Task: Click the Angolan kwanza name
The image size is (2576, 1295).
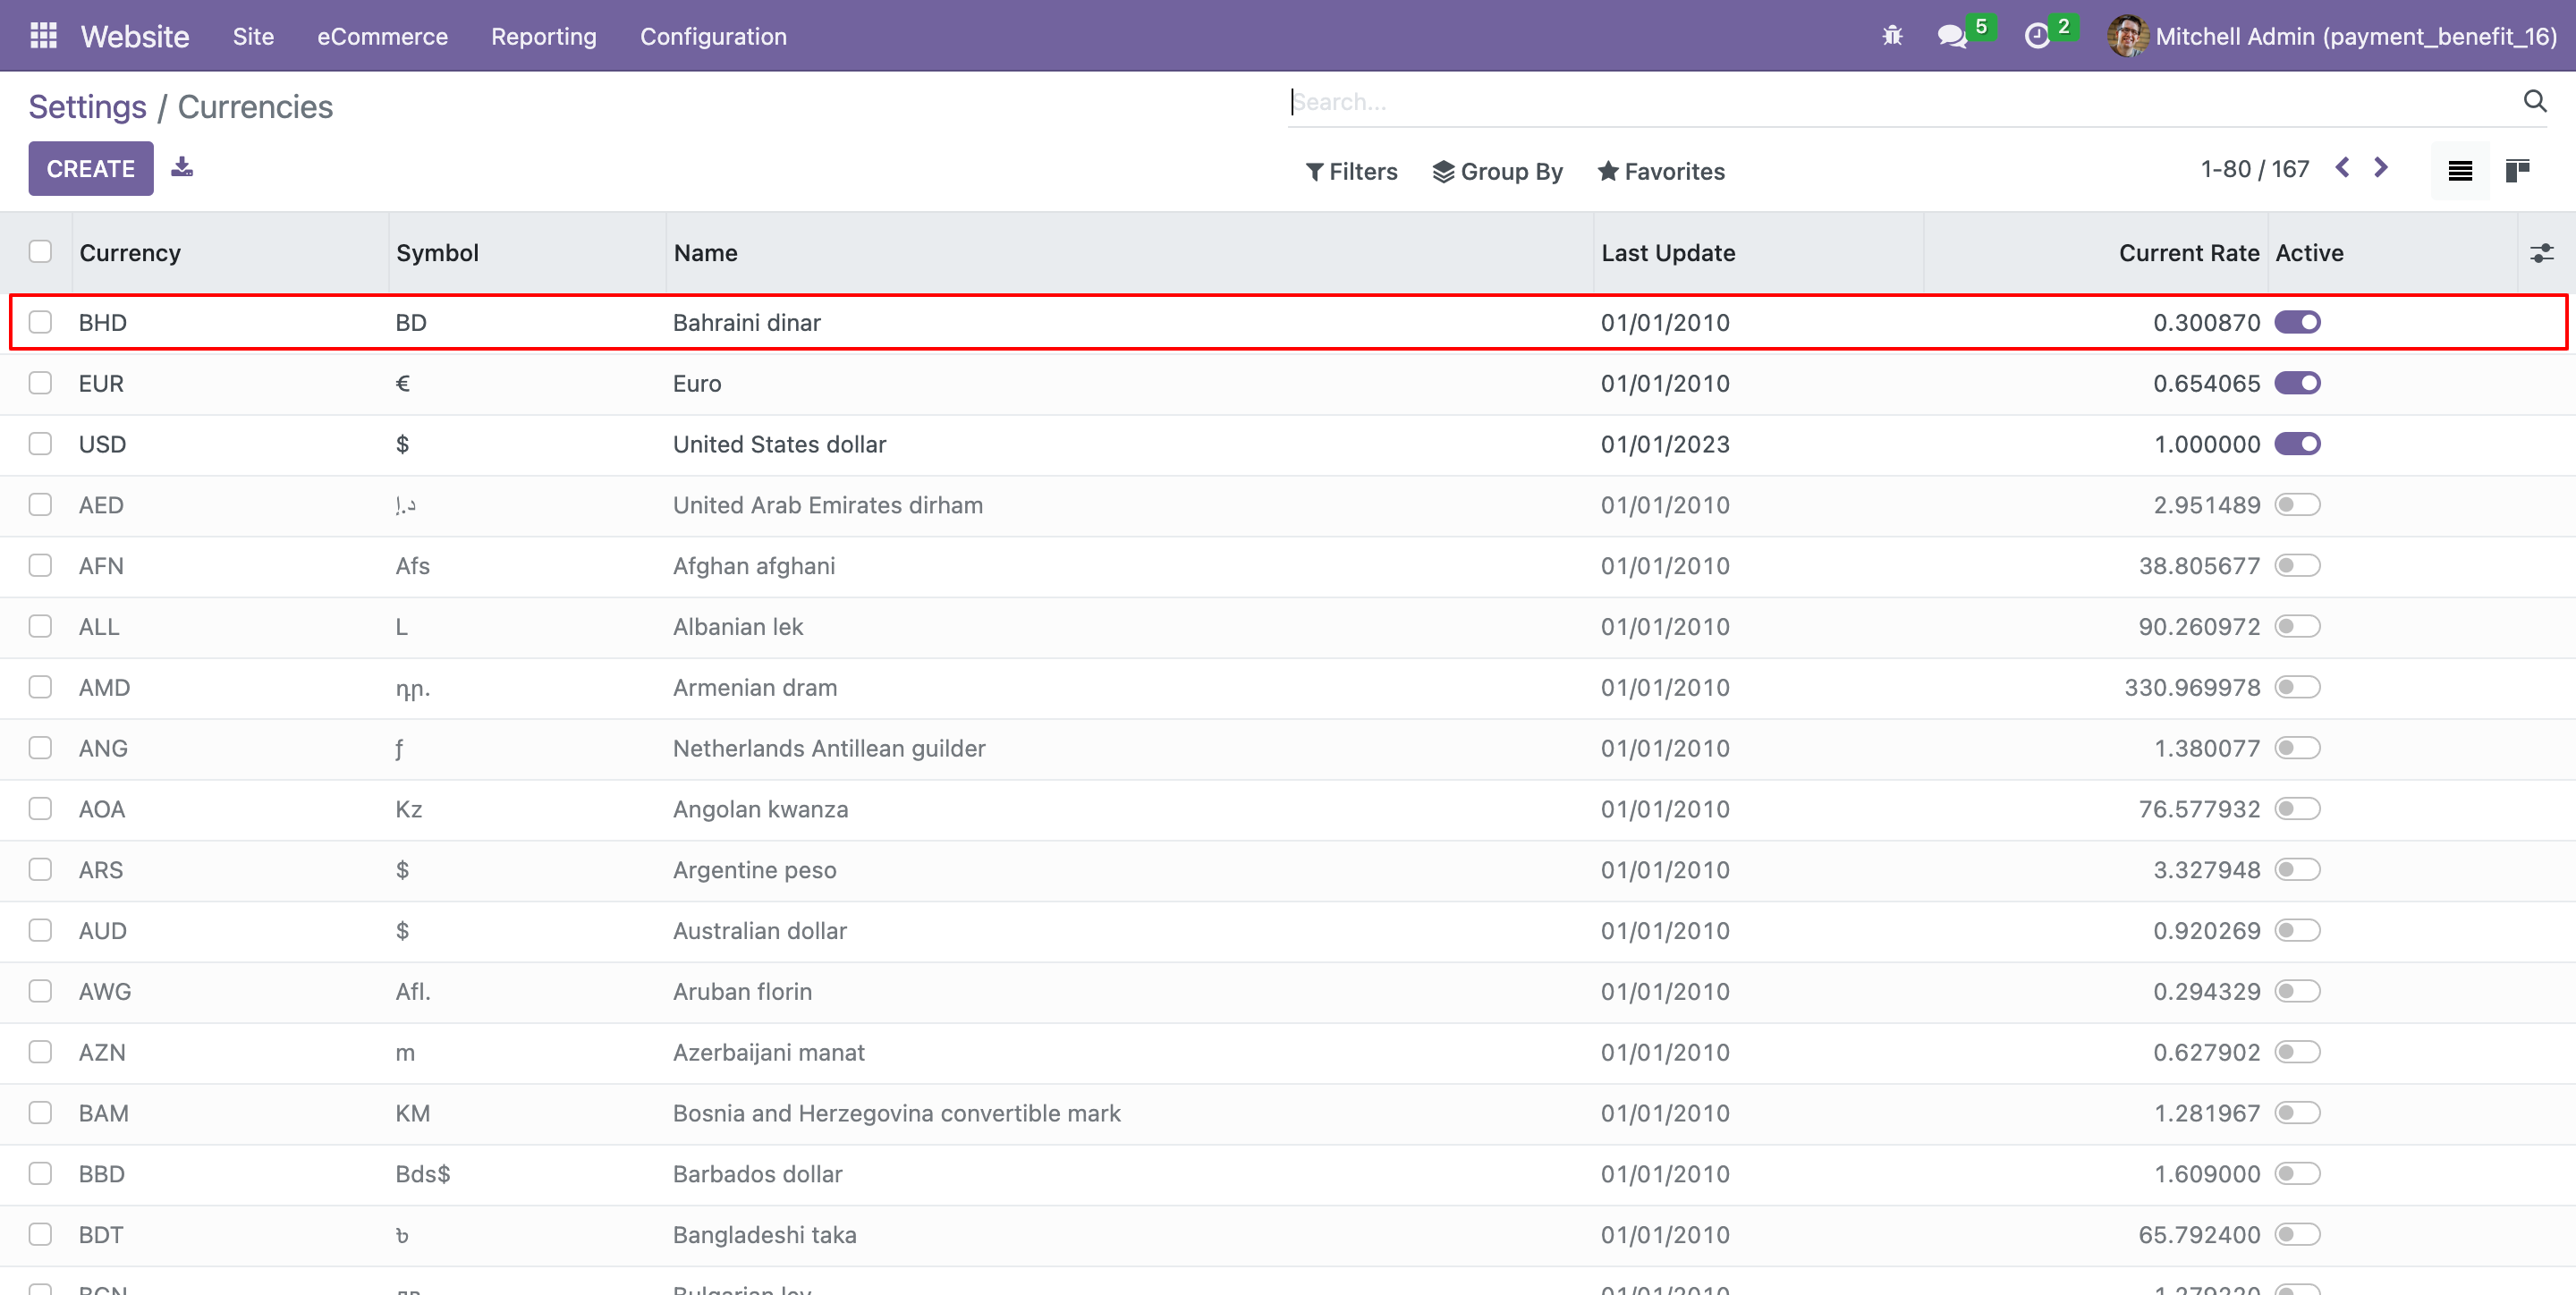Action: pyautogui.click(x=760, y=810)
